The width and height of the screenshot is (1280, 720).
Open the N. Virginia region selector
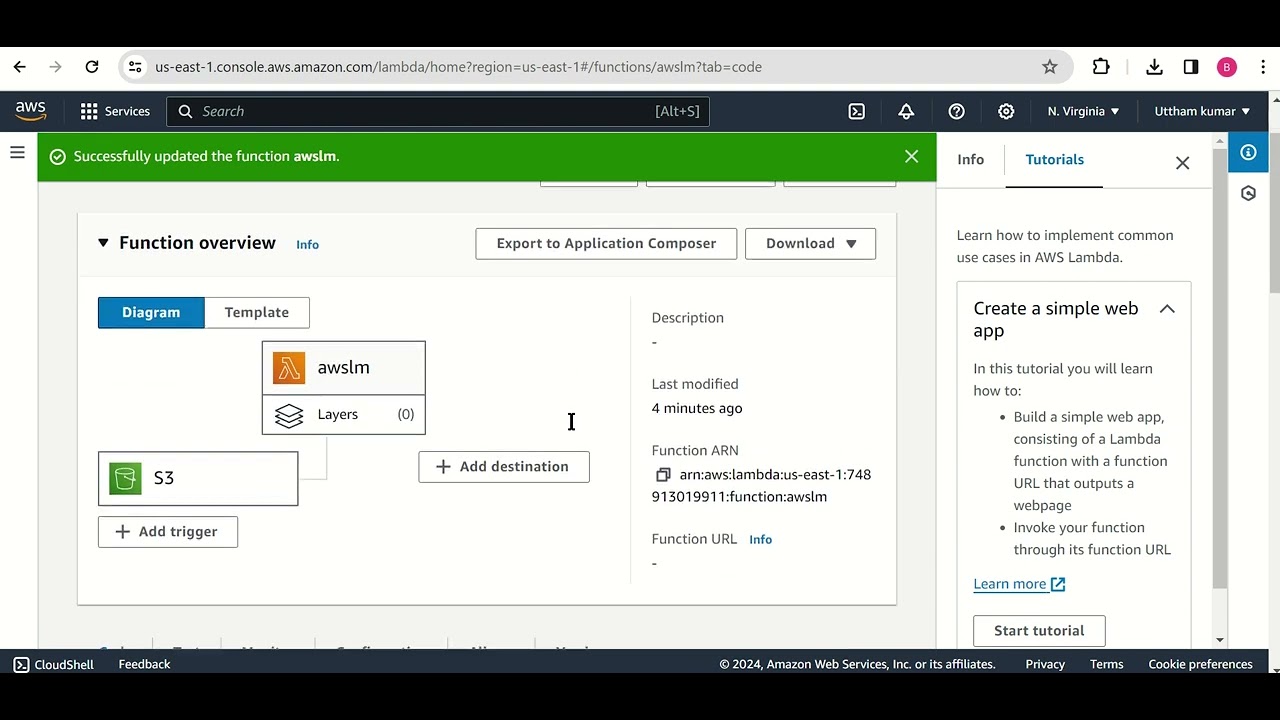pos(1083,111)
